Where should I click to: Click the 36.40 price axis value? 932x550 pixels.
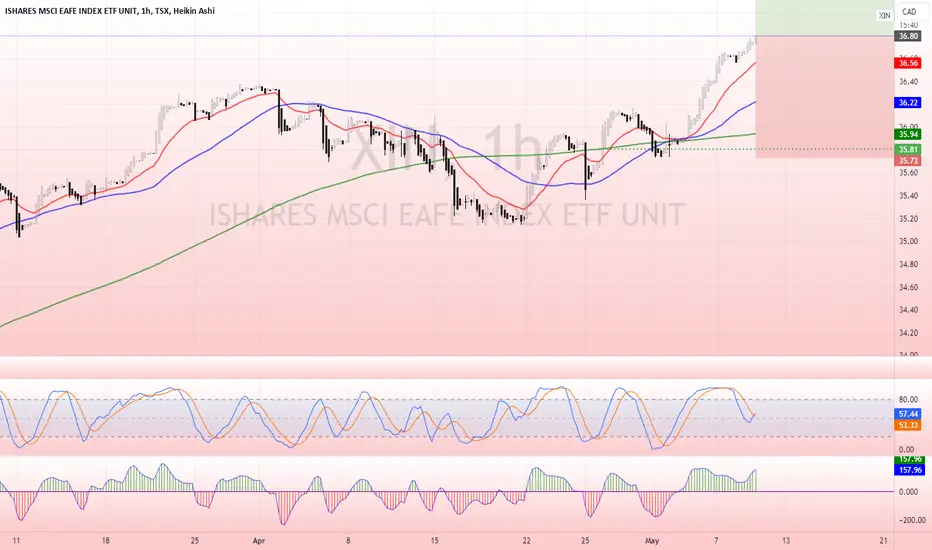[x=908, y=81]
